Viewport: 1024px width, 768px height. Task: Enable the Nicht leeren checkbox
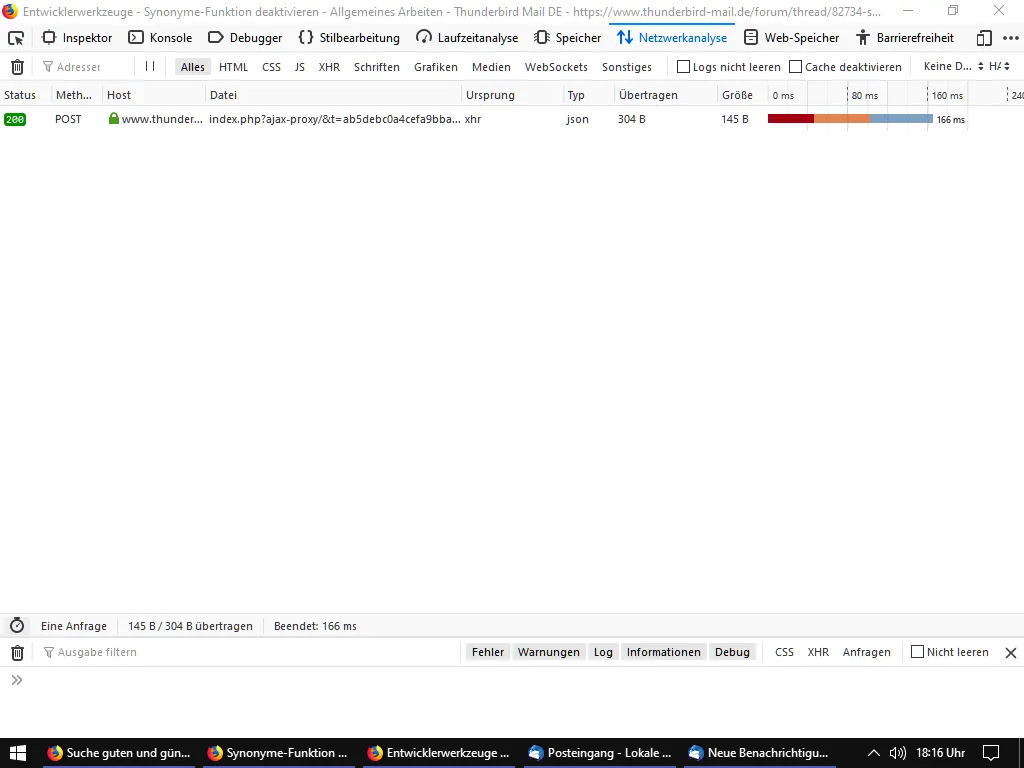[x=917, y=651]
